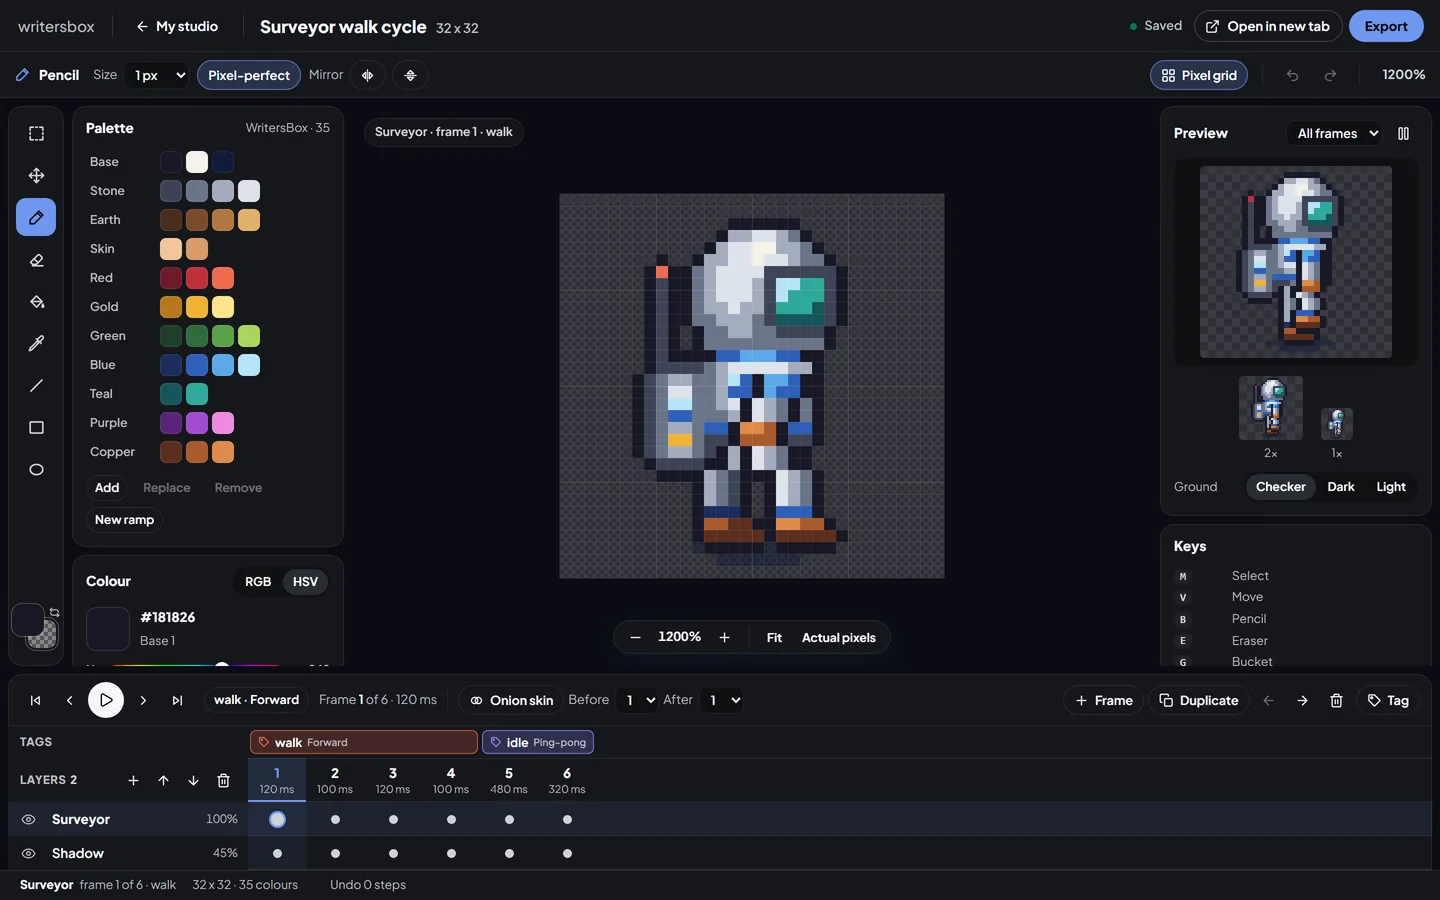
Task: Select the marquee selection tool
Action: click(x=36, y=134)
